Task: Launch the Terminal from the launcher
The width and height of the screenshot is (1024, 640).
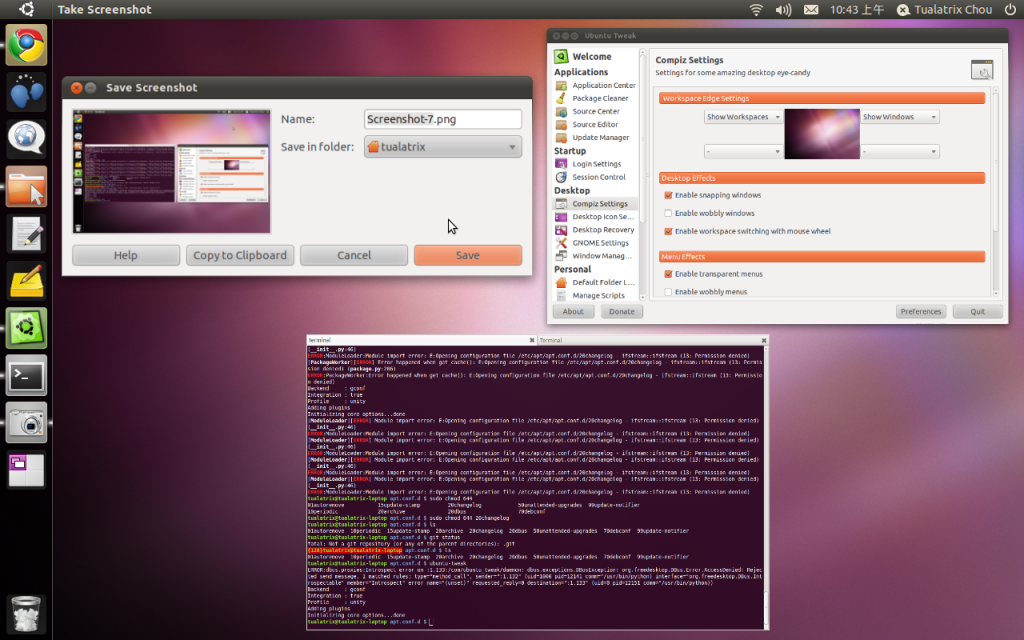Action: [x=26, y=375]
